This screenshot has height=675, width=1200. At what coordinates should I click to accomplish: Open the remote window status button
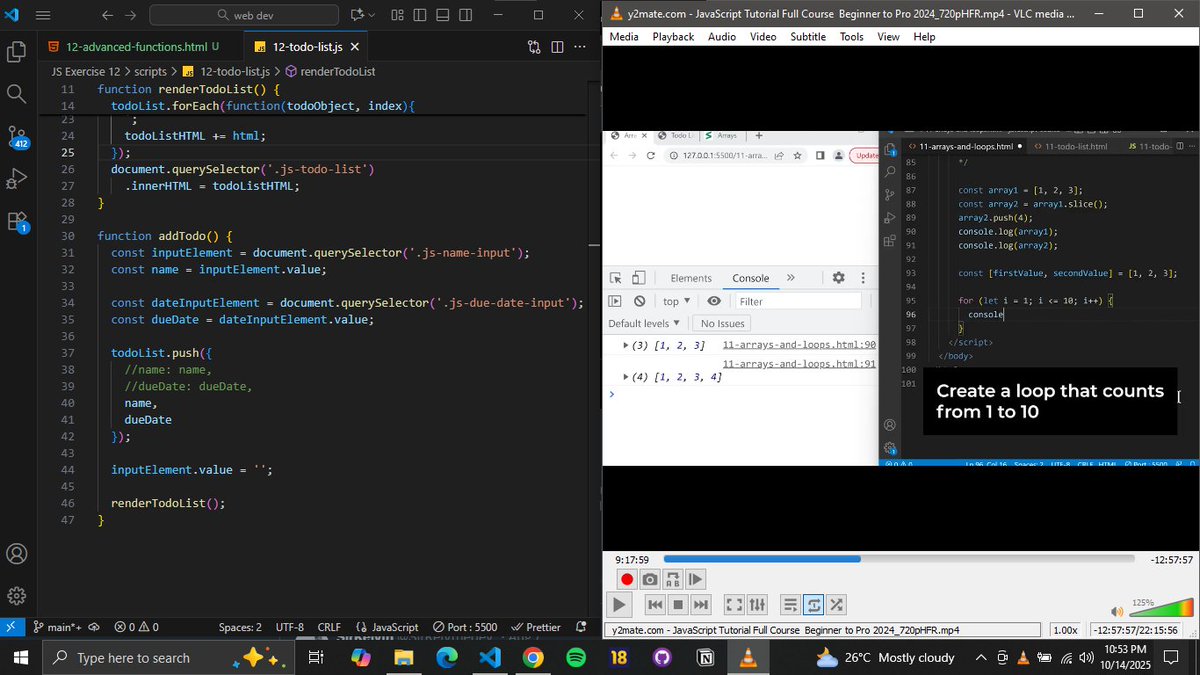pyautogui.click(x=11, y=627)
